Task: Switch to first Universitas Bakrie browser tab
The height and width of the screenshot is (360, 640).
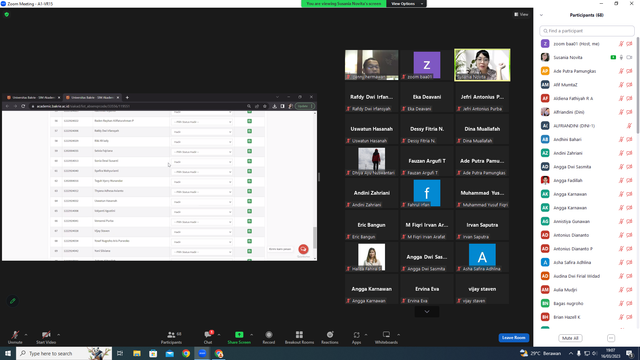Action: click(33, 98)
